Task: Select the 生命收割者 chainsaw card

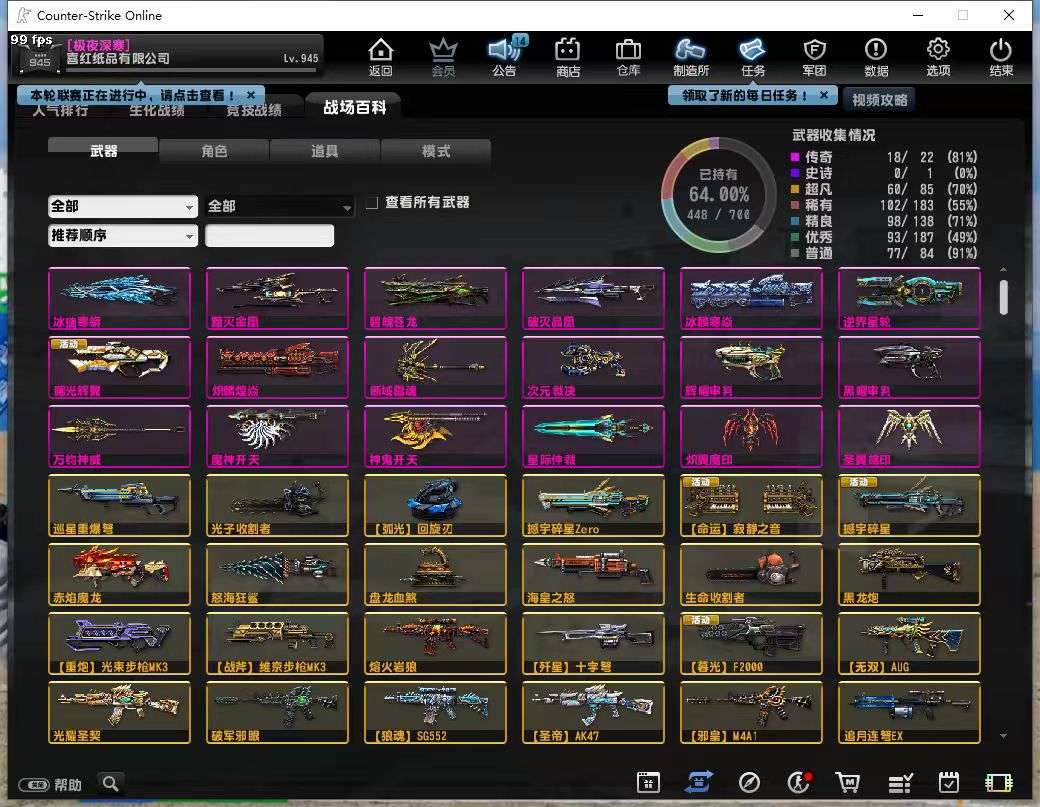Action: click(751, 574)
